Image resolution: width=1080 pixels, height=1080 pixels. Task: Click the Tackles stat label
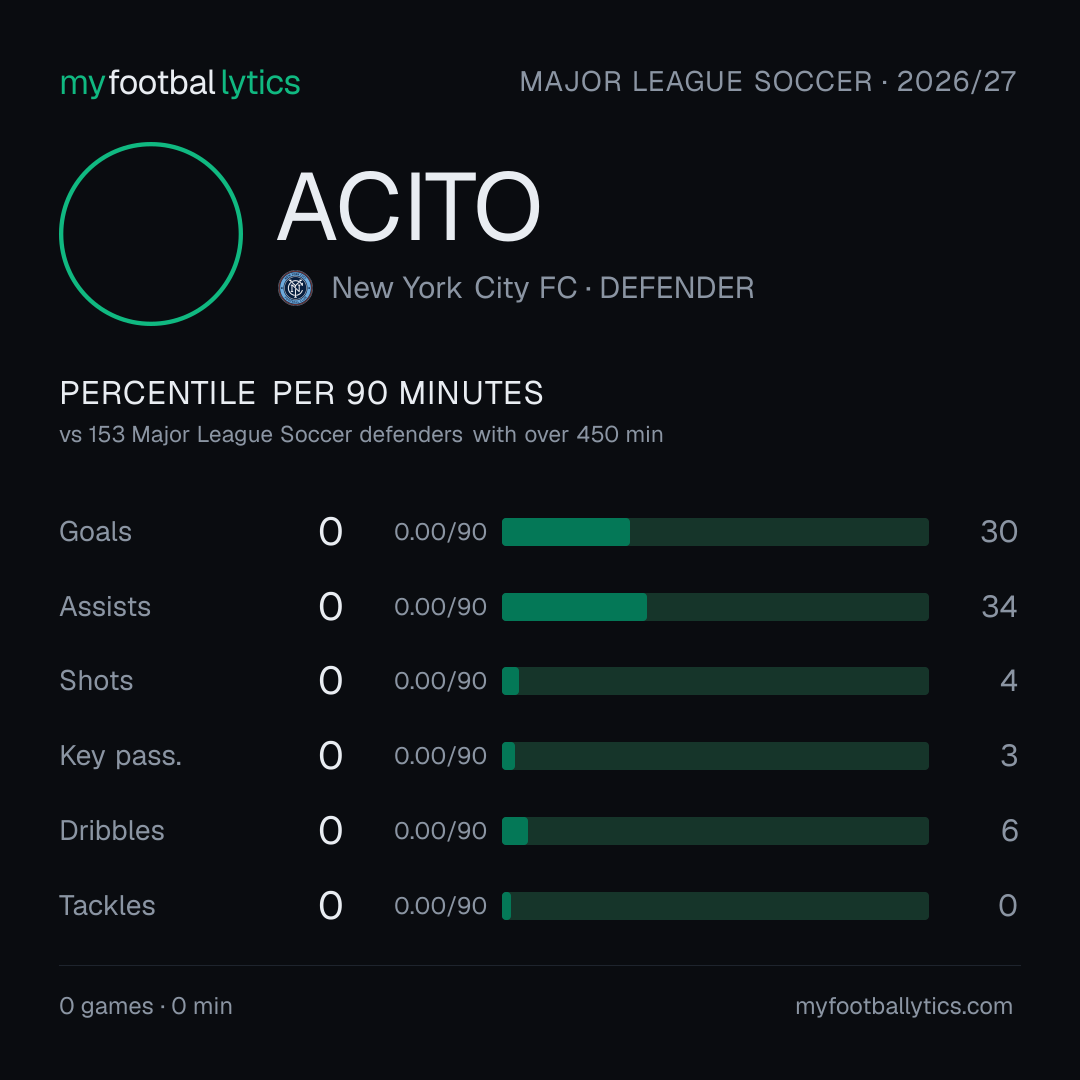point(107,906)
